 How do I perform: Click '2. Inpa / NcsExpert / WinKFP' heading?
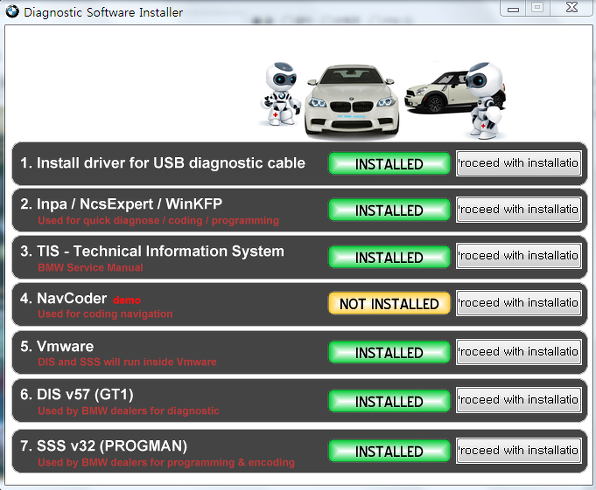click(x=121, y=204)
